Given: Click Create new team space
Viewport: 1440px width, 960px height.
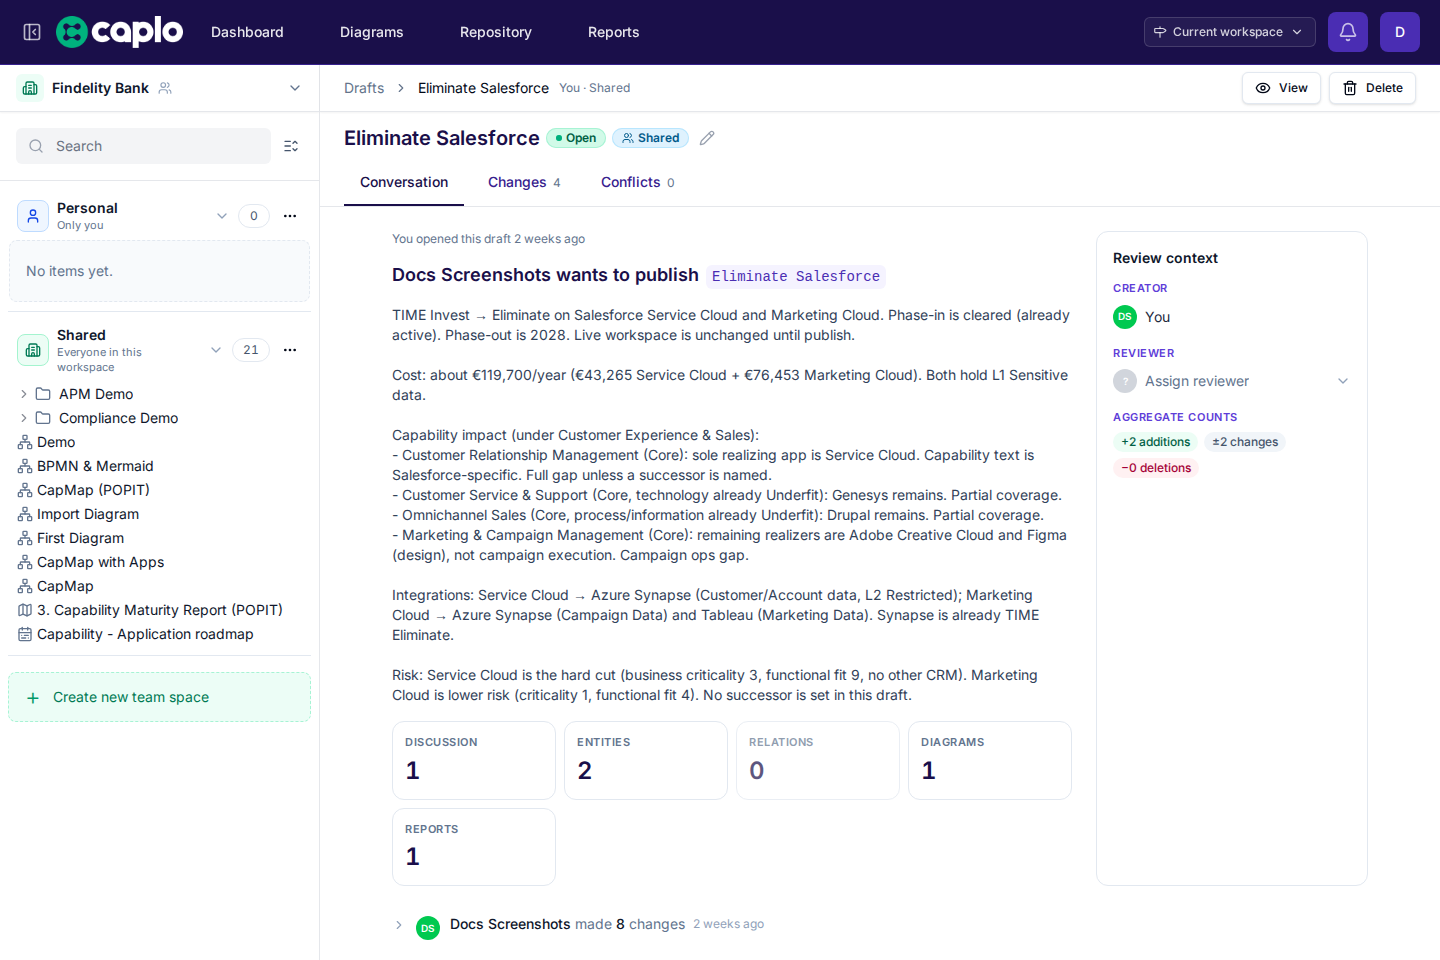Looking at the screenshot, I should tap(159, 697).
